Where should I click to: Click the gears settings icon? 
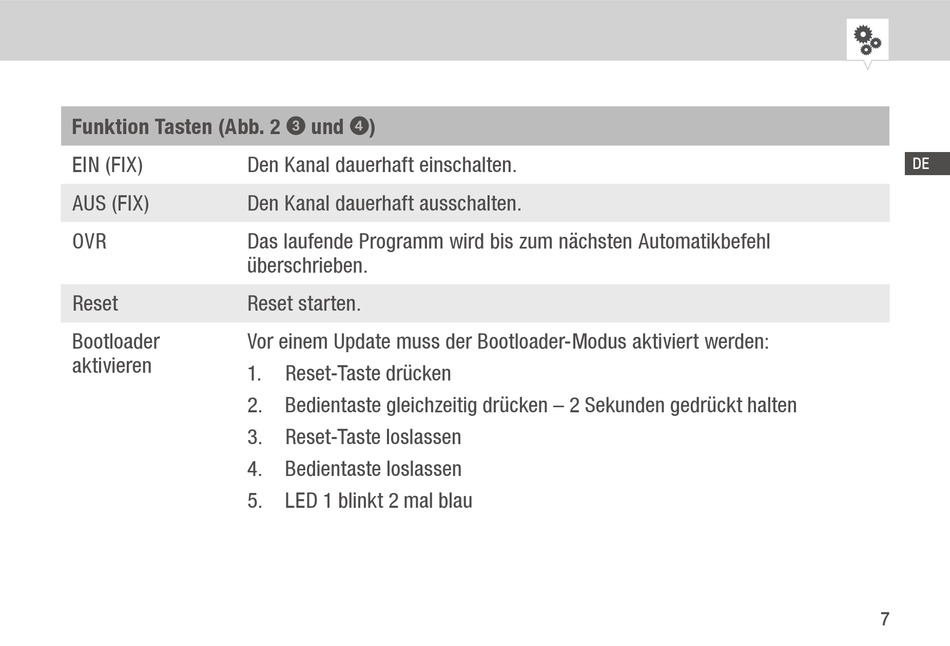(x=867, y=40)
